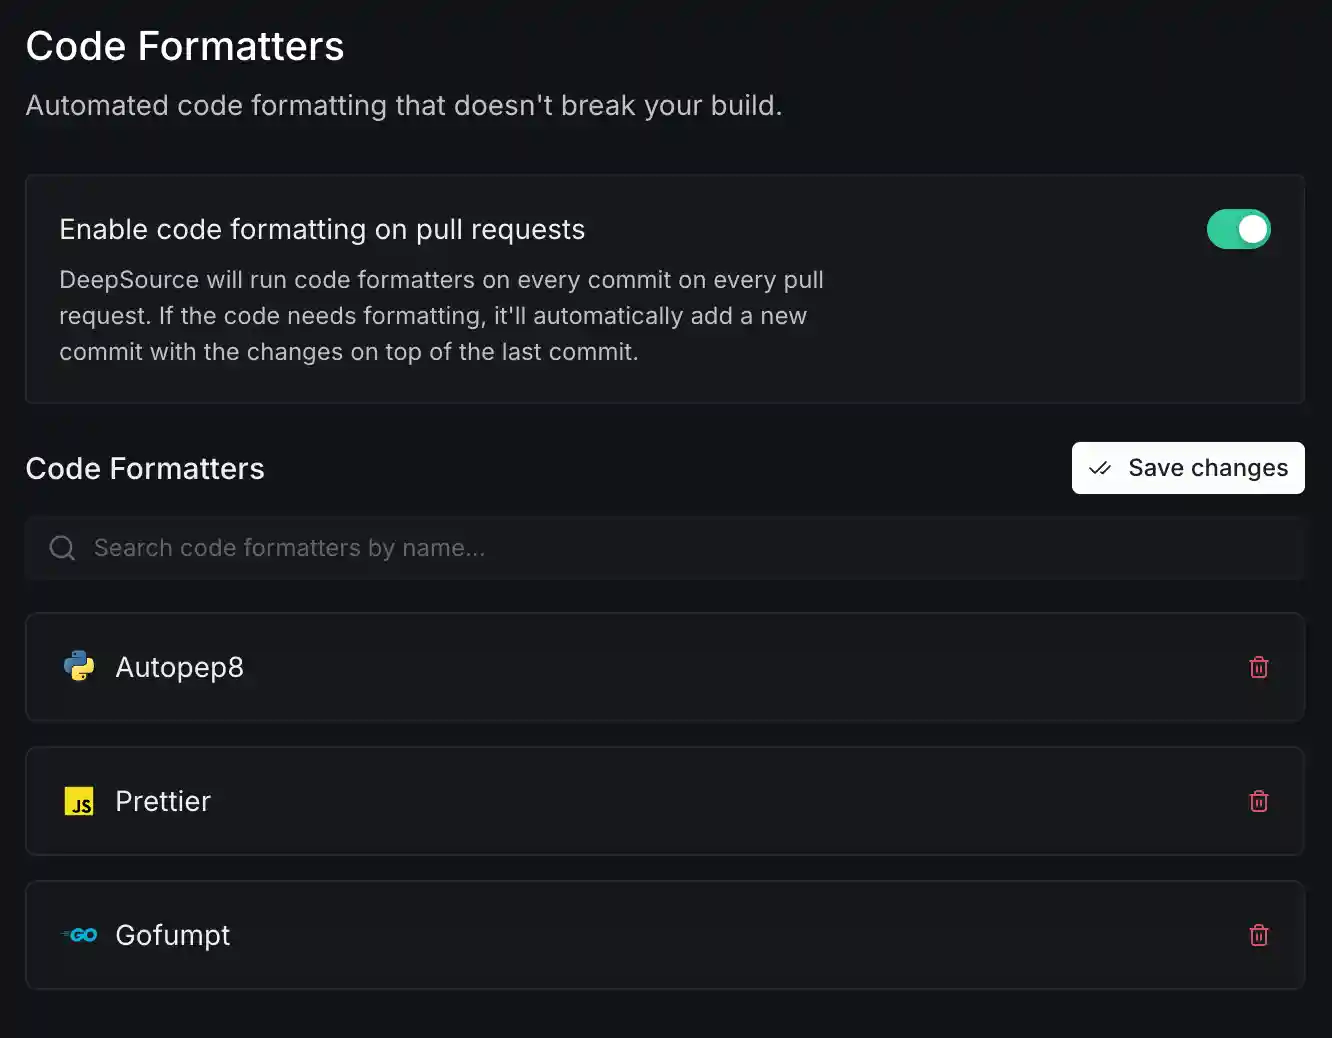Click the Prettier formatter name

click(x=163, y=801)
